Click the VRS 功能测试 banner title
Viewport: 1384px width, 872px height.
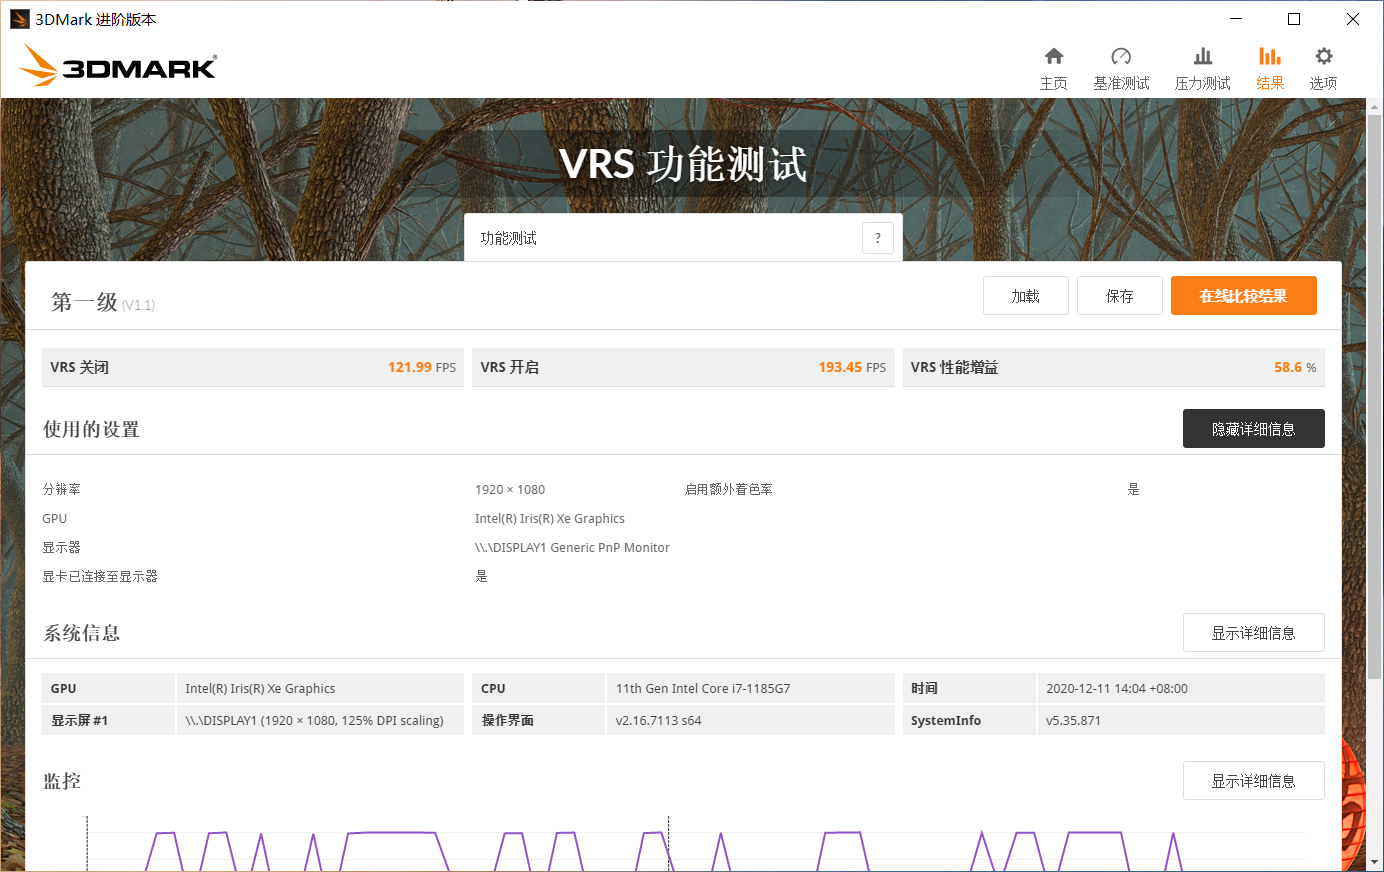683,164
